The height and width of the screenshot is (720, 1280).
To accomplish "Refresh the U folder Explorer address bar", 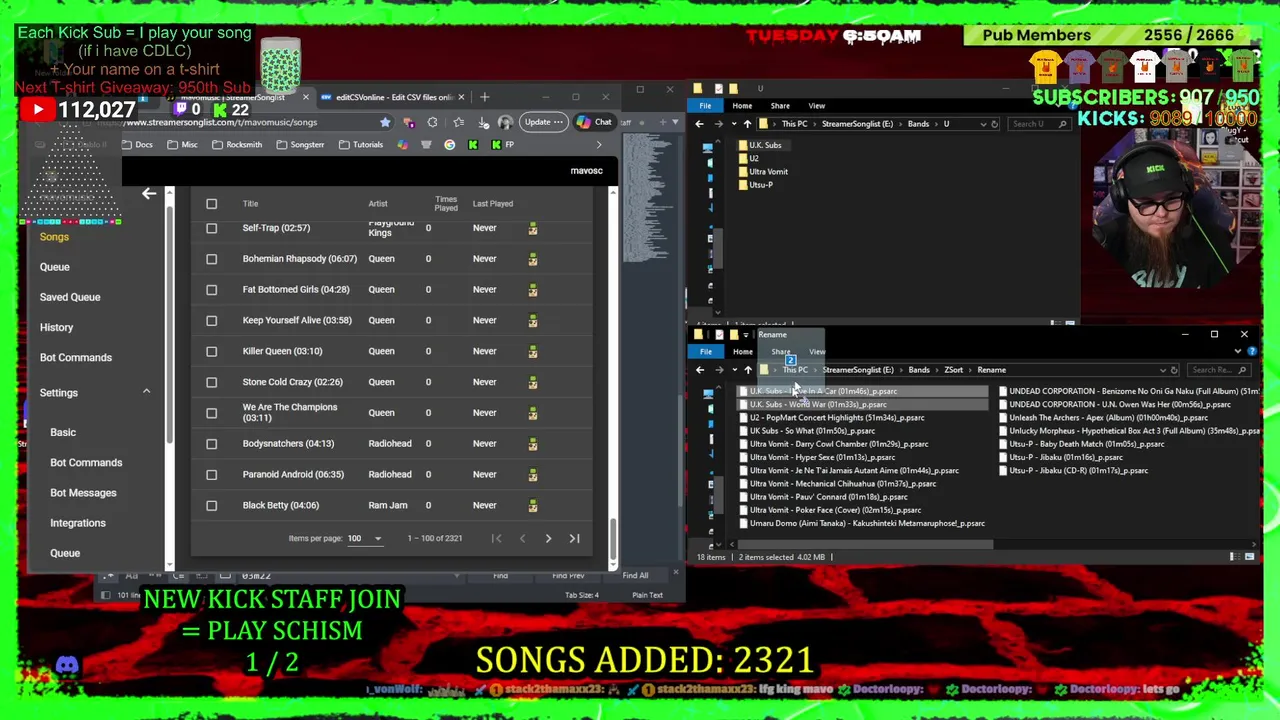I will [994, 124].
